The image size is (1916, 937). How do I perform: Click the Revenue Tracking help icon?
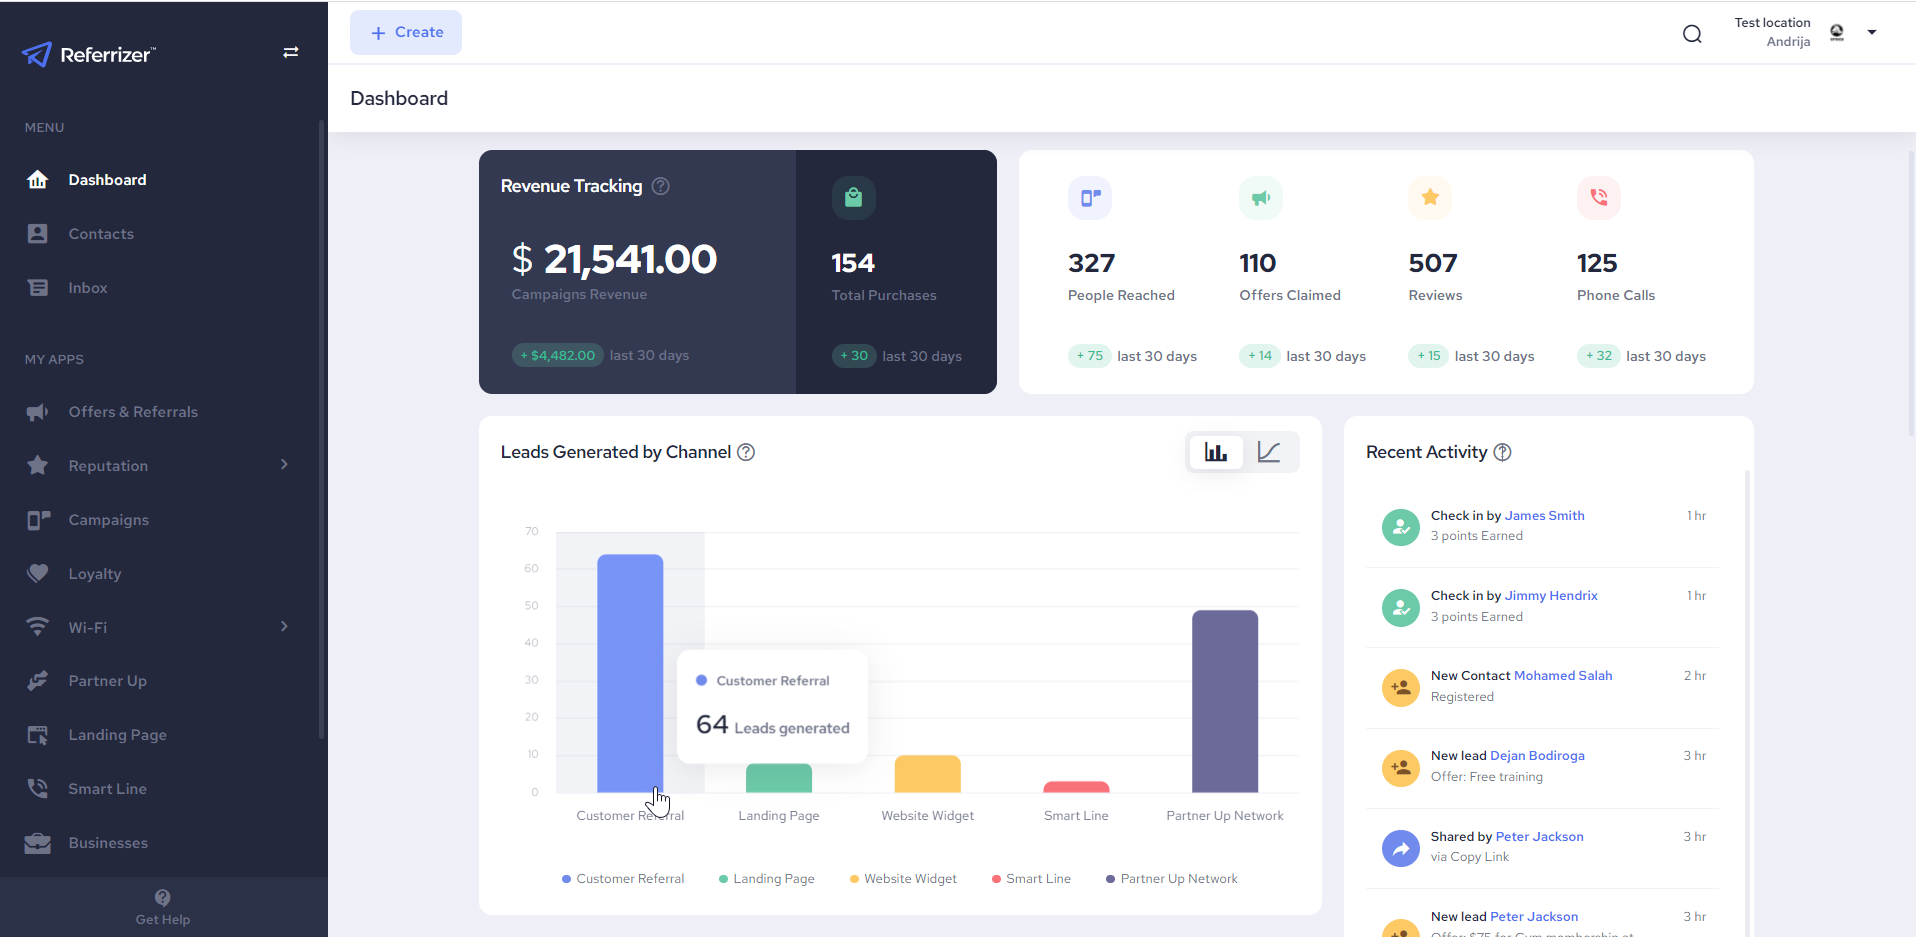[661, 186]
